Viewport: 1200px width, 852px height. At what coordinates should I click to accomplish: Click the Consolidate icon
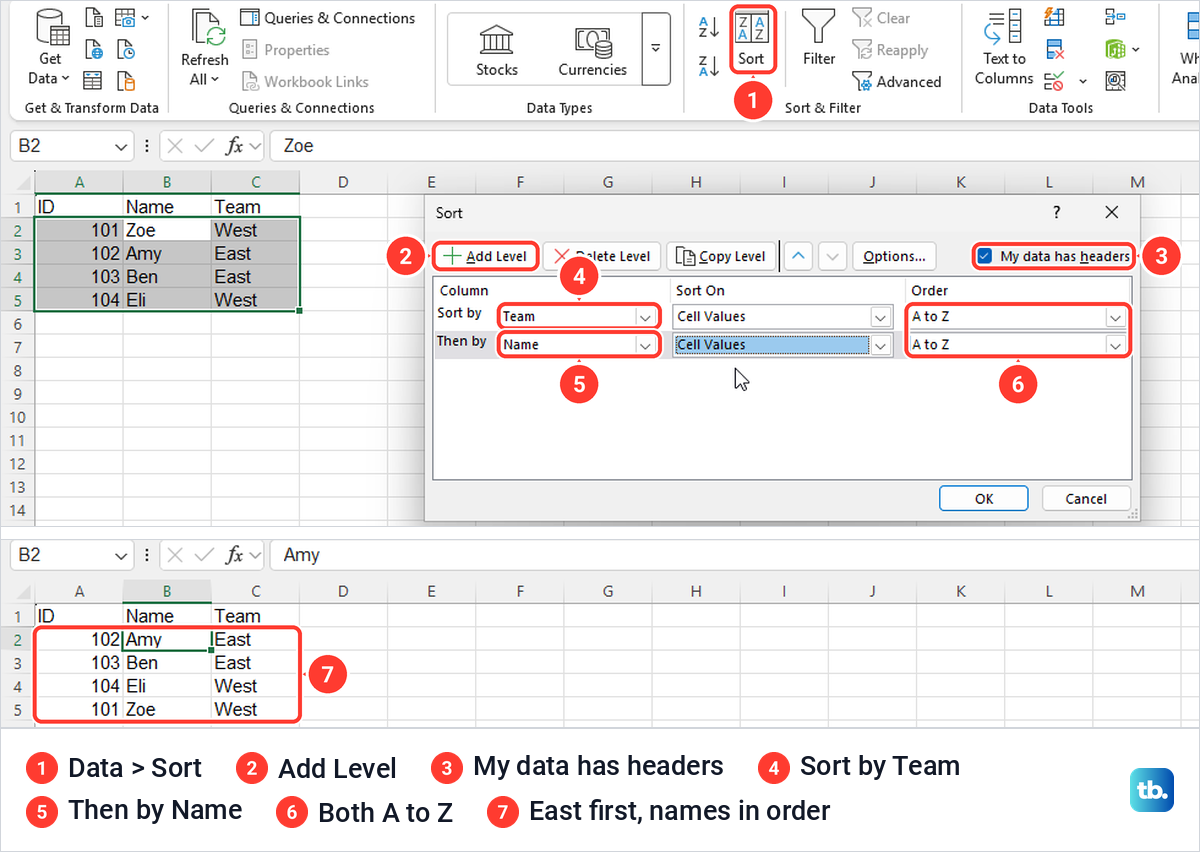[1115, 17]
